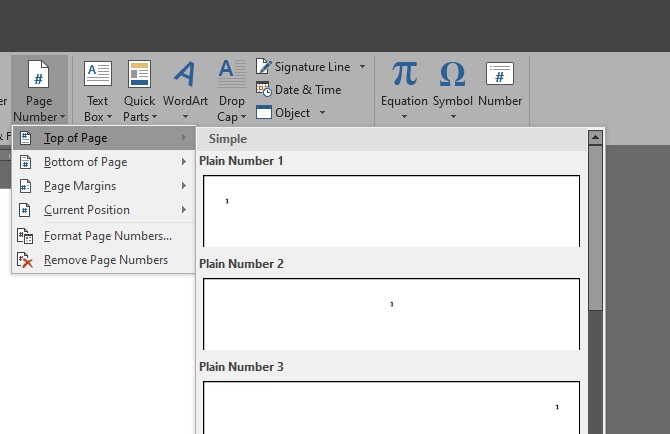Insert an Equation using pi icon
Image resolution: width=670 pixels, height=434 pixels.
coord(404,76)
